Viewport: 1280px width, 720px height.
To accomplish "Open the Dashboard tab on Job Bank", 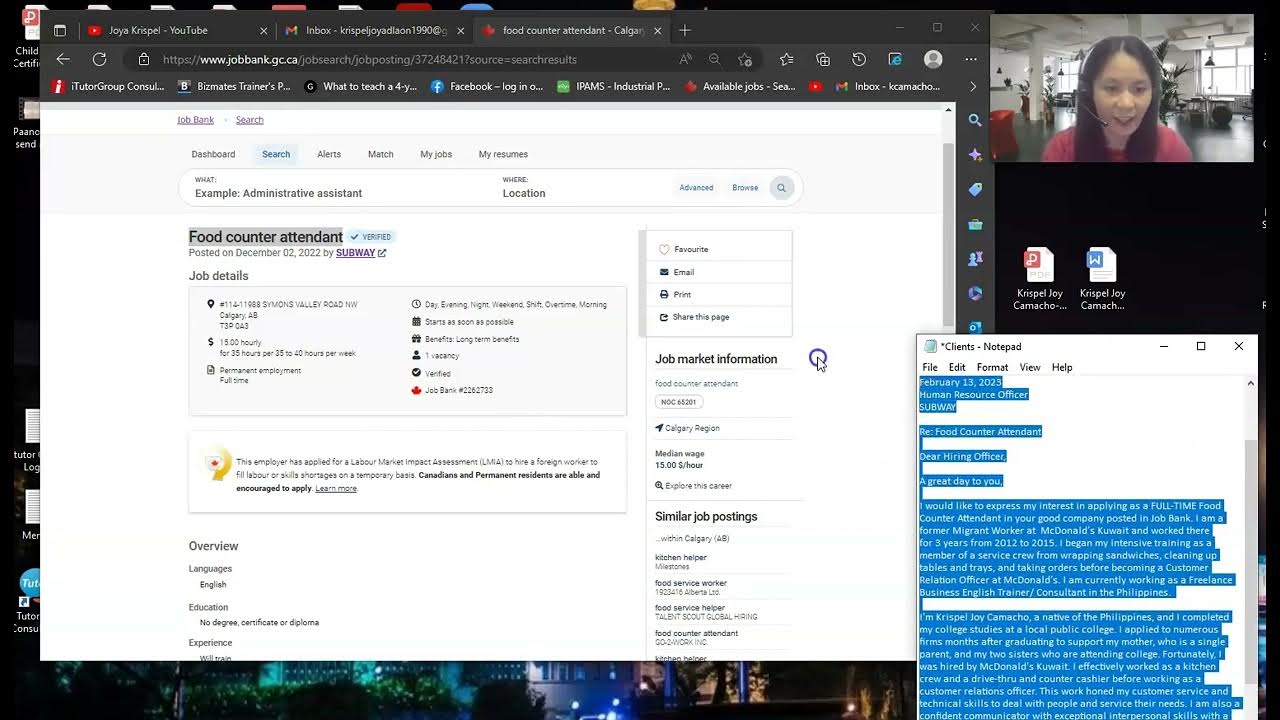I will click(x=213, y=154).
